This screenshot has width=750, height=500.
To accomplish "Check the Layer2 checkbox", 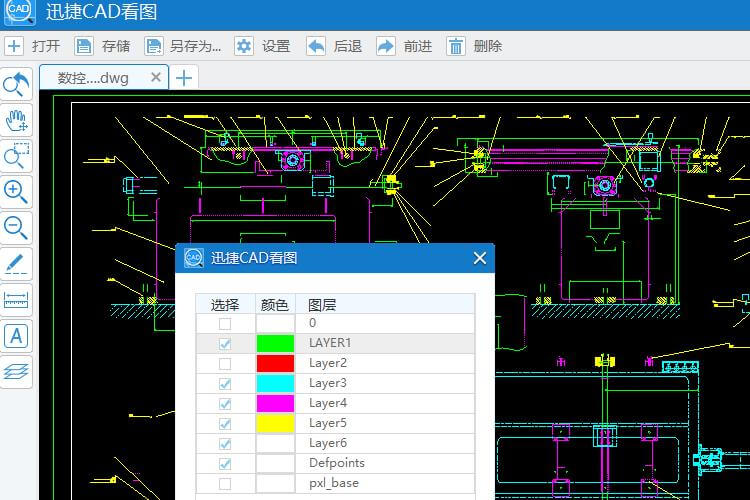I will tap(225, 364).
